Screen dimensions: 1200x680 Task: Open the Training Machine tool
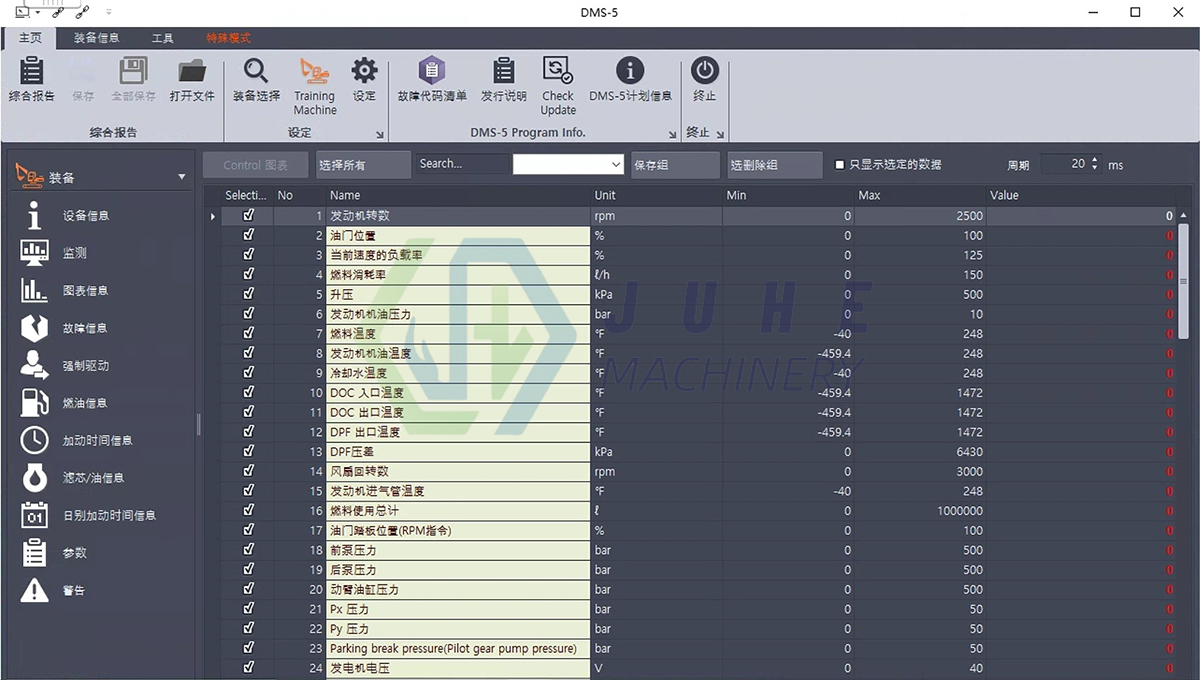pos(314,82)
